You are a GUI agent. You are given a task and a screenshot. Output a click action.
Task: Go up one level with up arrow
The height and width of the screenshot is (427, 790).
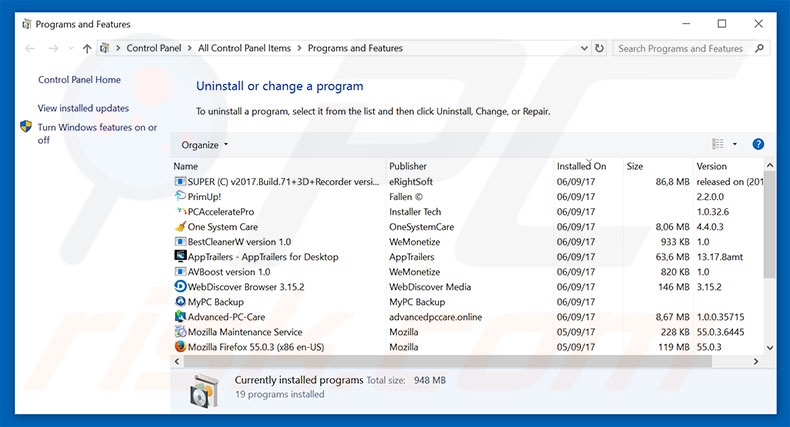click(87, 48)
